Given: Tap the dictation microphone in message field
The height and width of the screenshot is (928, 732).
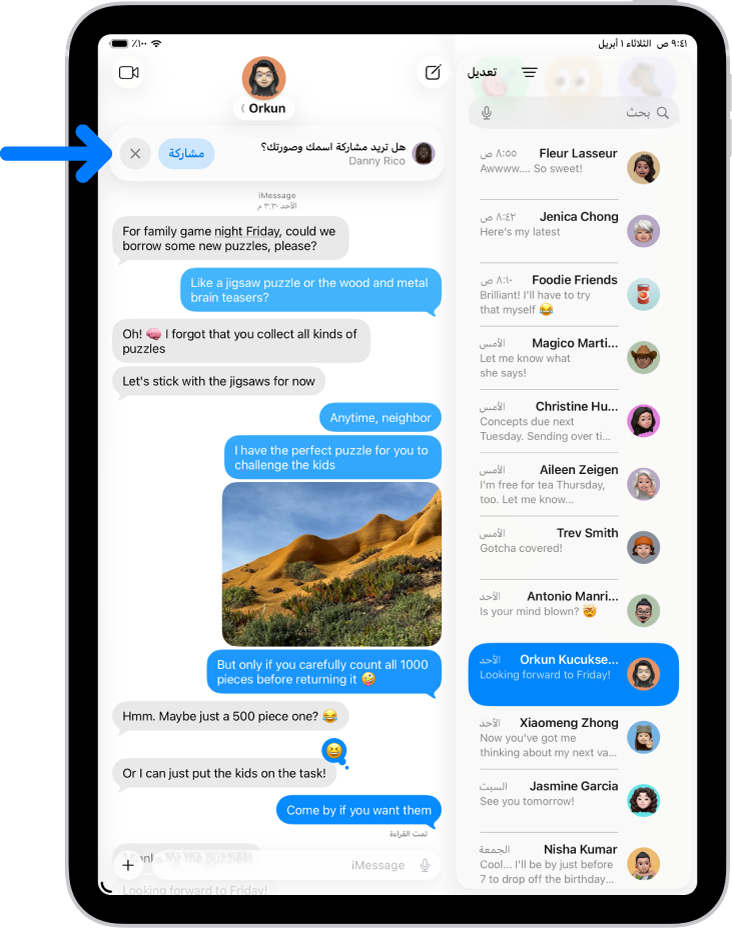Looking at the screenshot, I should (x=425, y=865).
